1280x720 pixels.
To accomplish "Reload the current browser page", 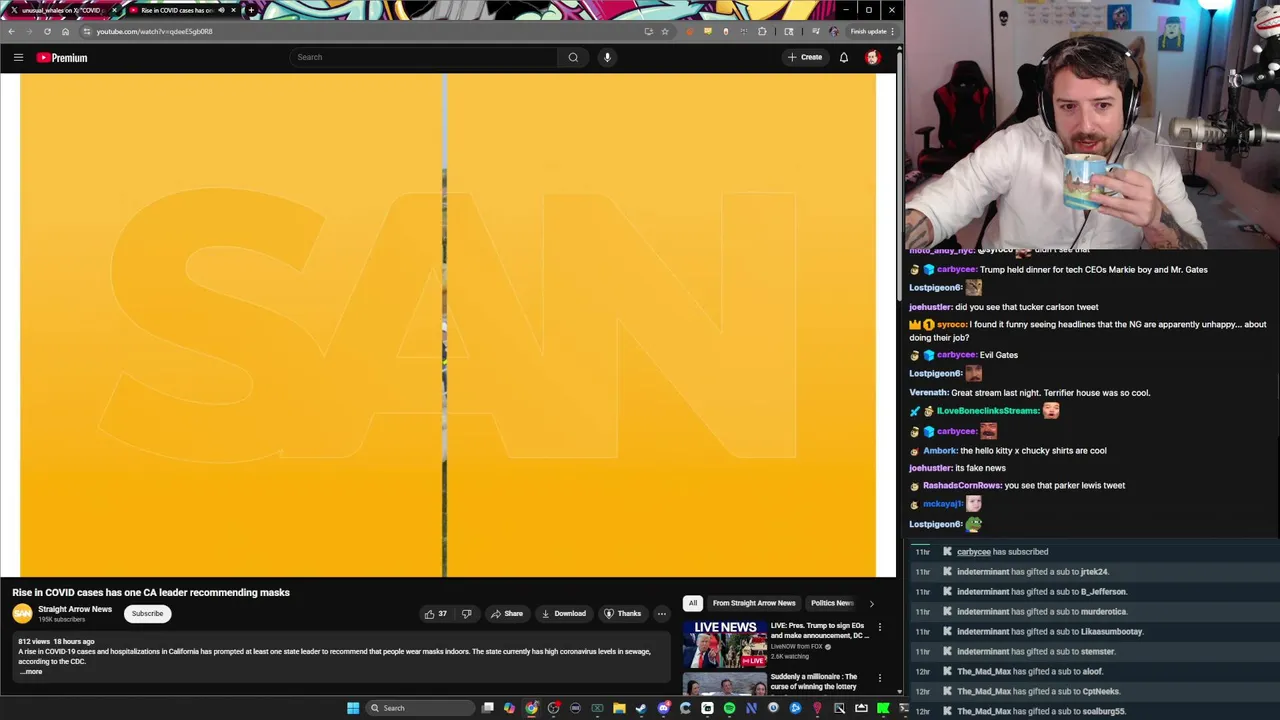I will point(47,31).
